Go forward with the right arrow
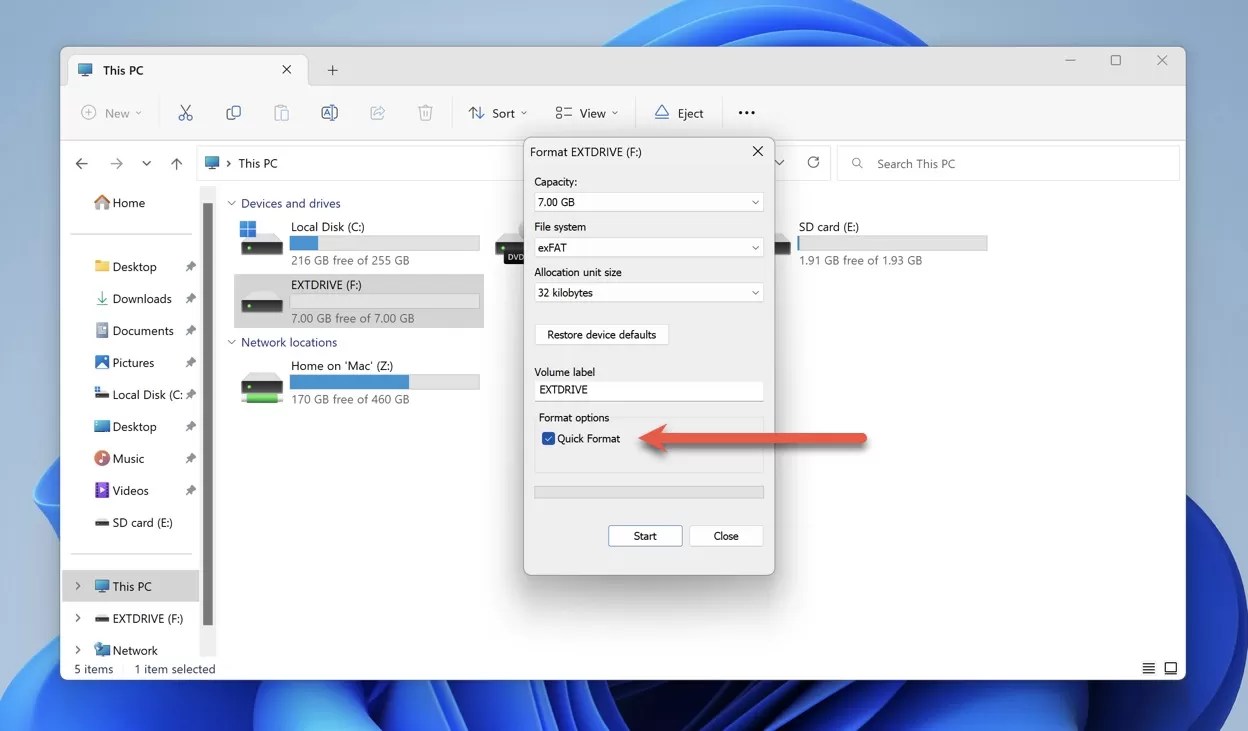Screen dimensions: 1248x731 click(x=116, y=163)
